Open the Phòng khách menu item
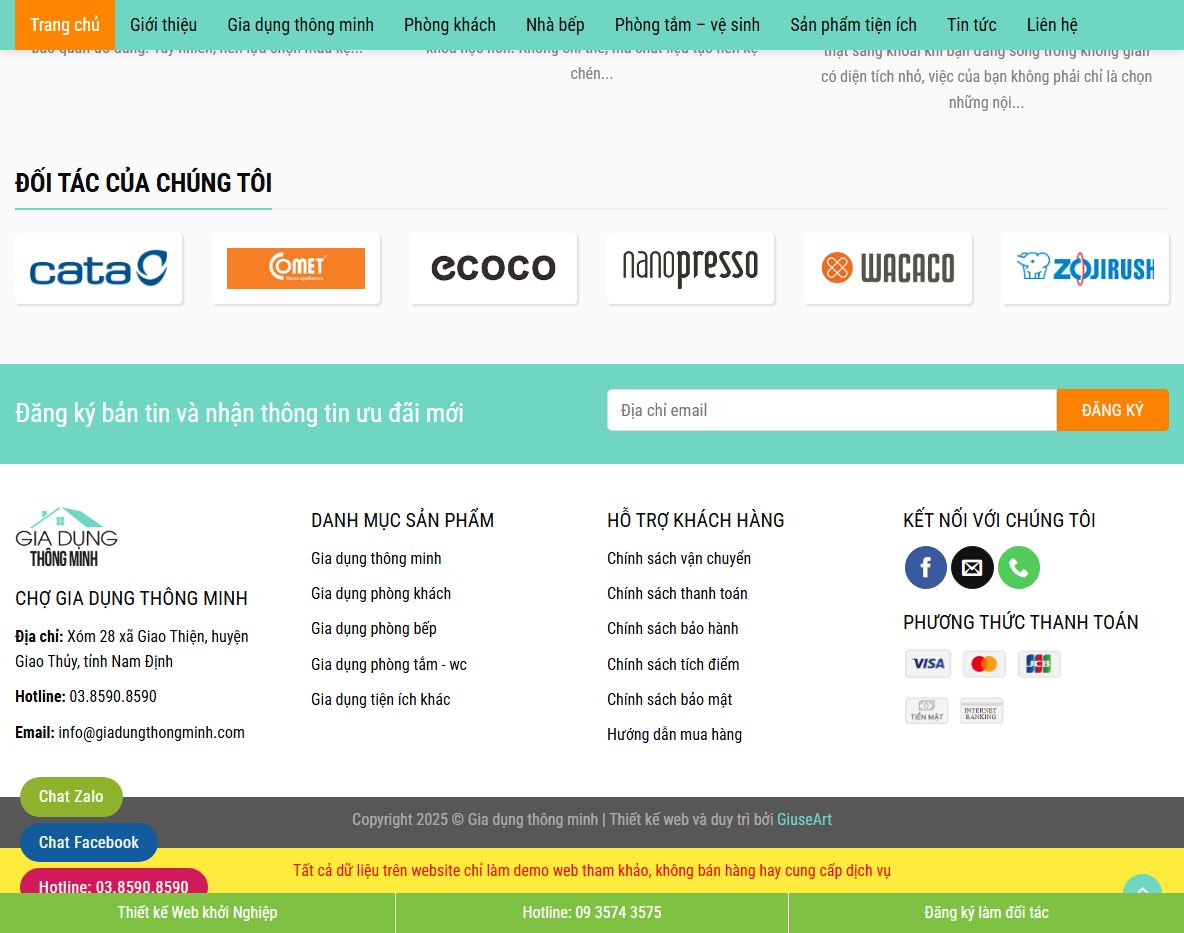Viewport: 1184px width, 933px height. click(x=450, y=25)
